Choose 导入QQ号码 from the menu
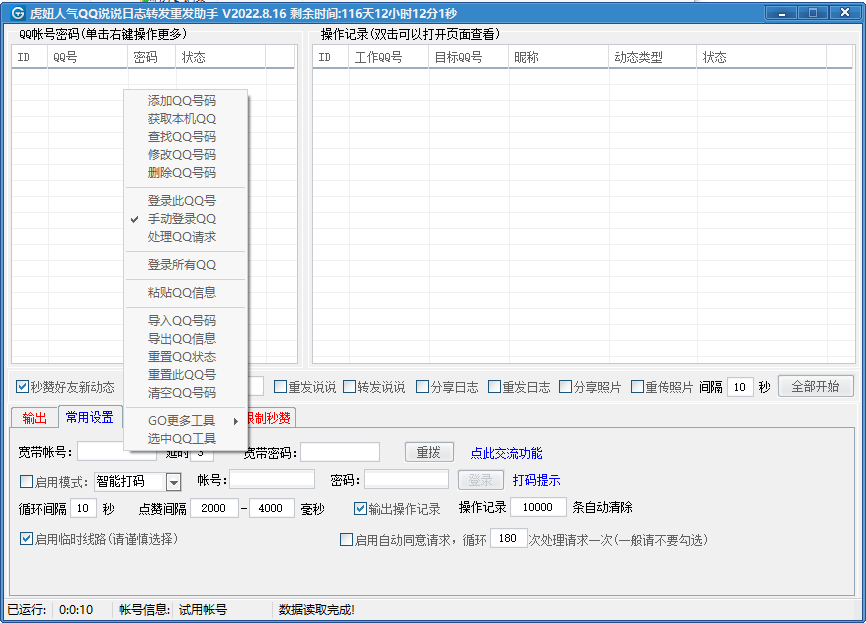The image size is (866, 623). point(186,320)
